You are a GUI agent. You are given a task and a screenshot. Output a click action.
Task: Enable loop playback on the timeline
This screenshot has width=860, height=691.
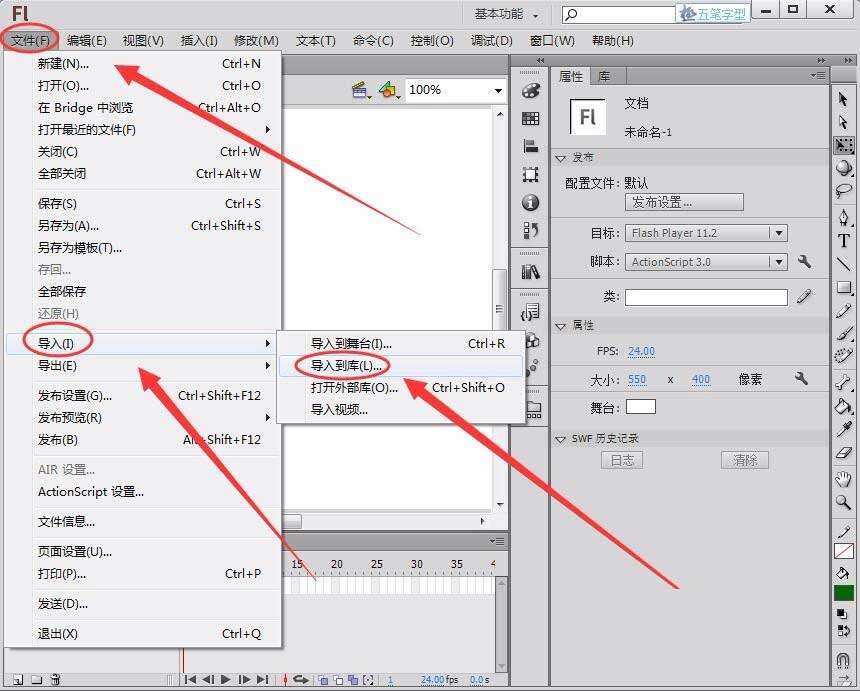(x=302, y=680)
